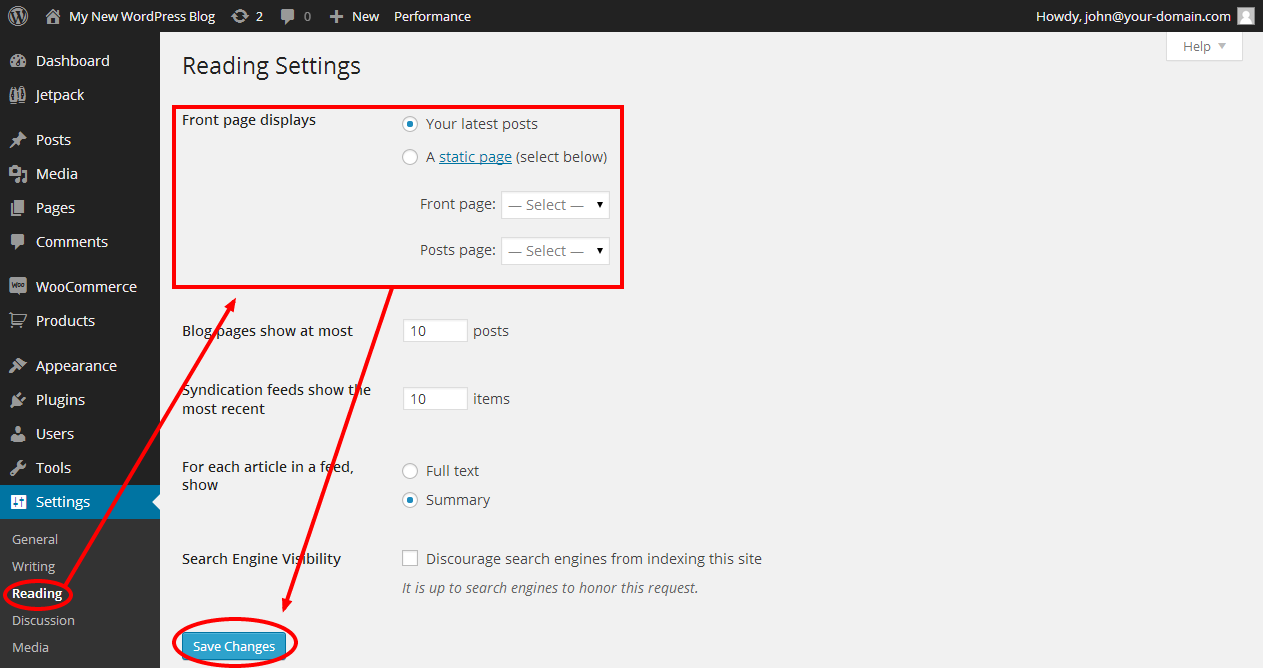The height and width of the screenshot is (668, 1263).
Task: Enable Discourage search engines from indexing
Action: 410,558
